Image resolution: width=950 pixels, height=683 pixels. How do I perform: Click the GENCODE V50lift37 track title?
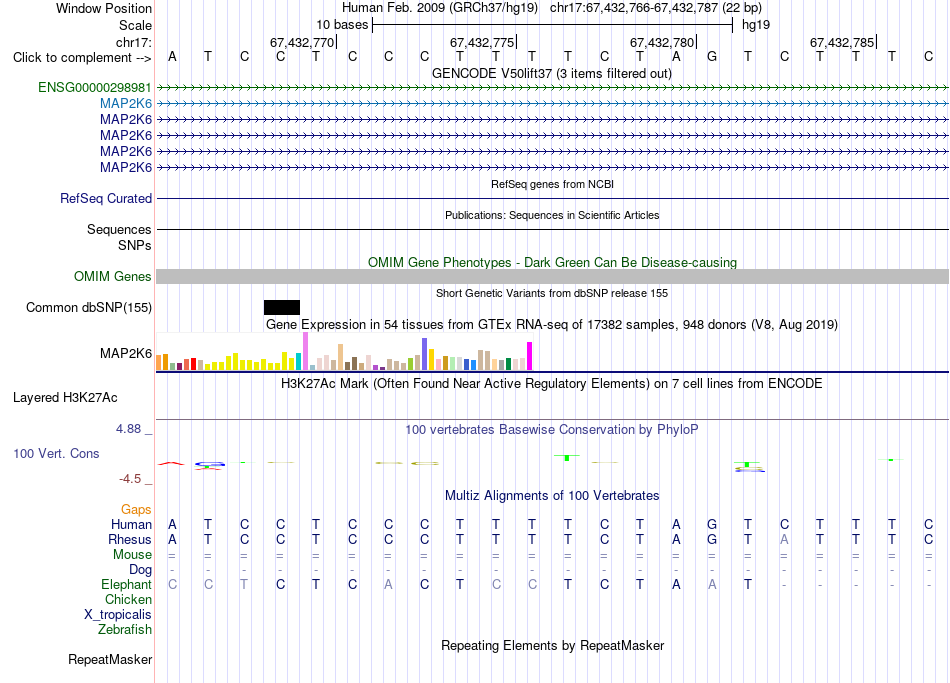pyautogui.click(x=552, y=73)
